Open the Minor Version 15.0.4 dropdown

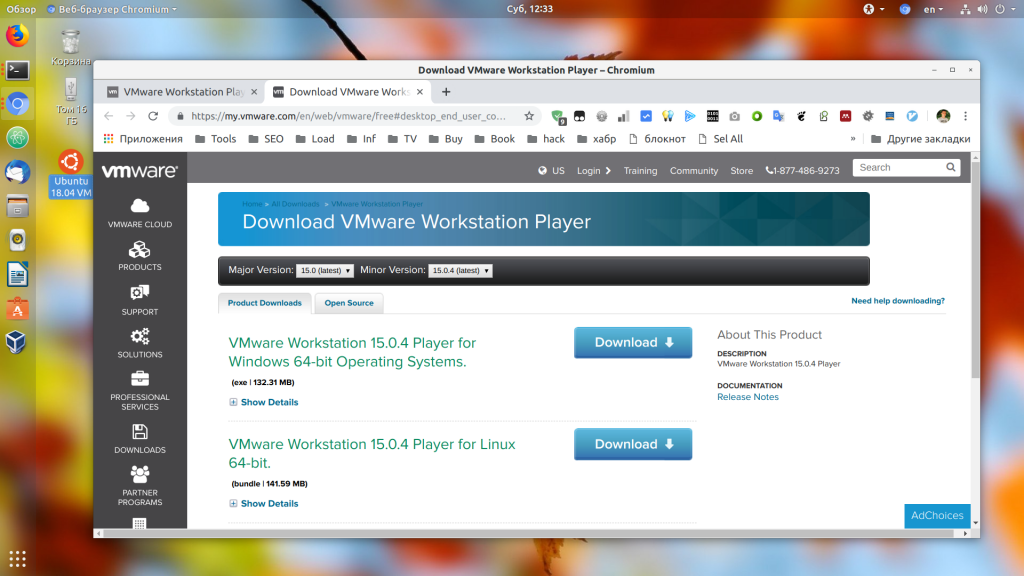[460, 269]
